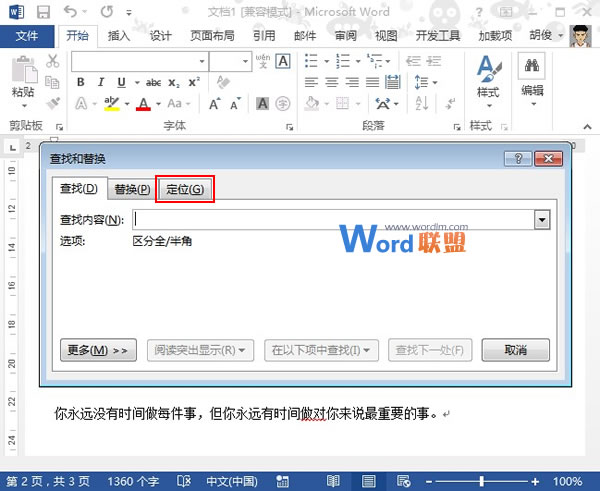This screenshot has height=491, width=600.
Task: Open the Font dialog launcher
Action: click(290, 127)
